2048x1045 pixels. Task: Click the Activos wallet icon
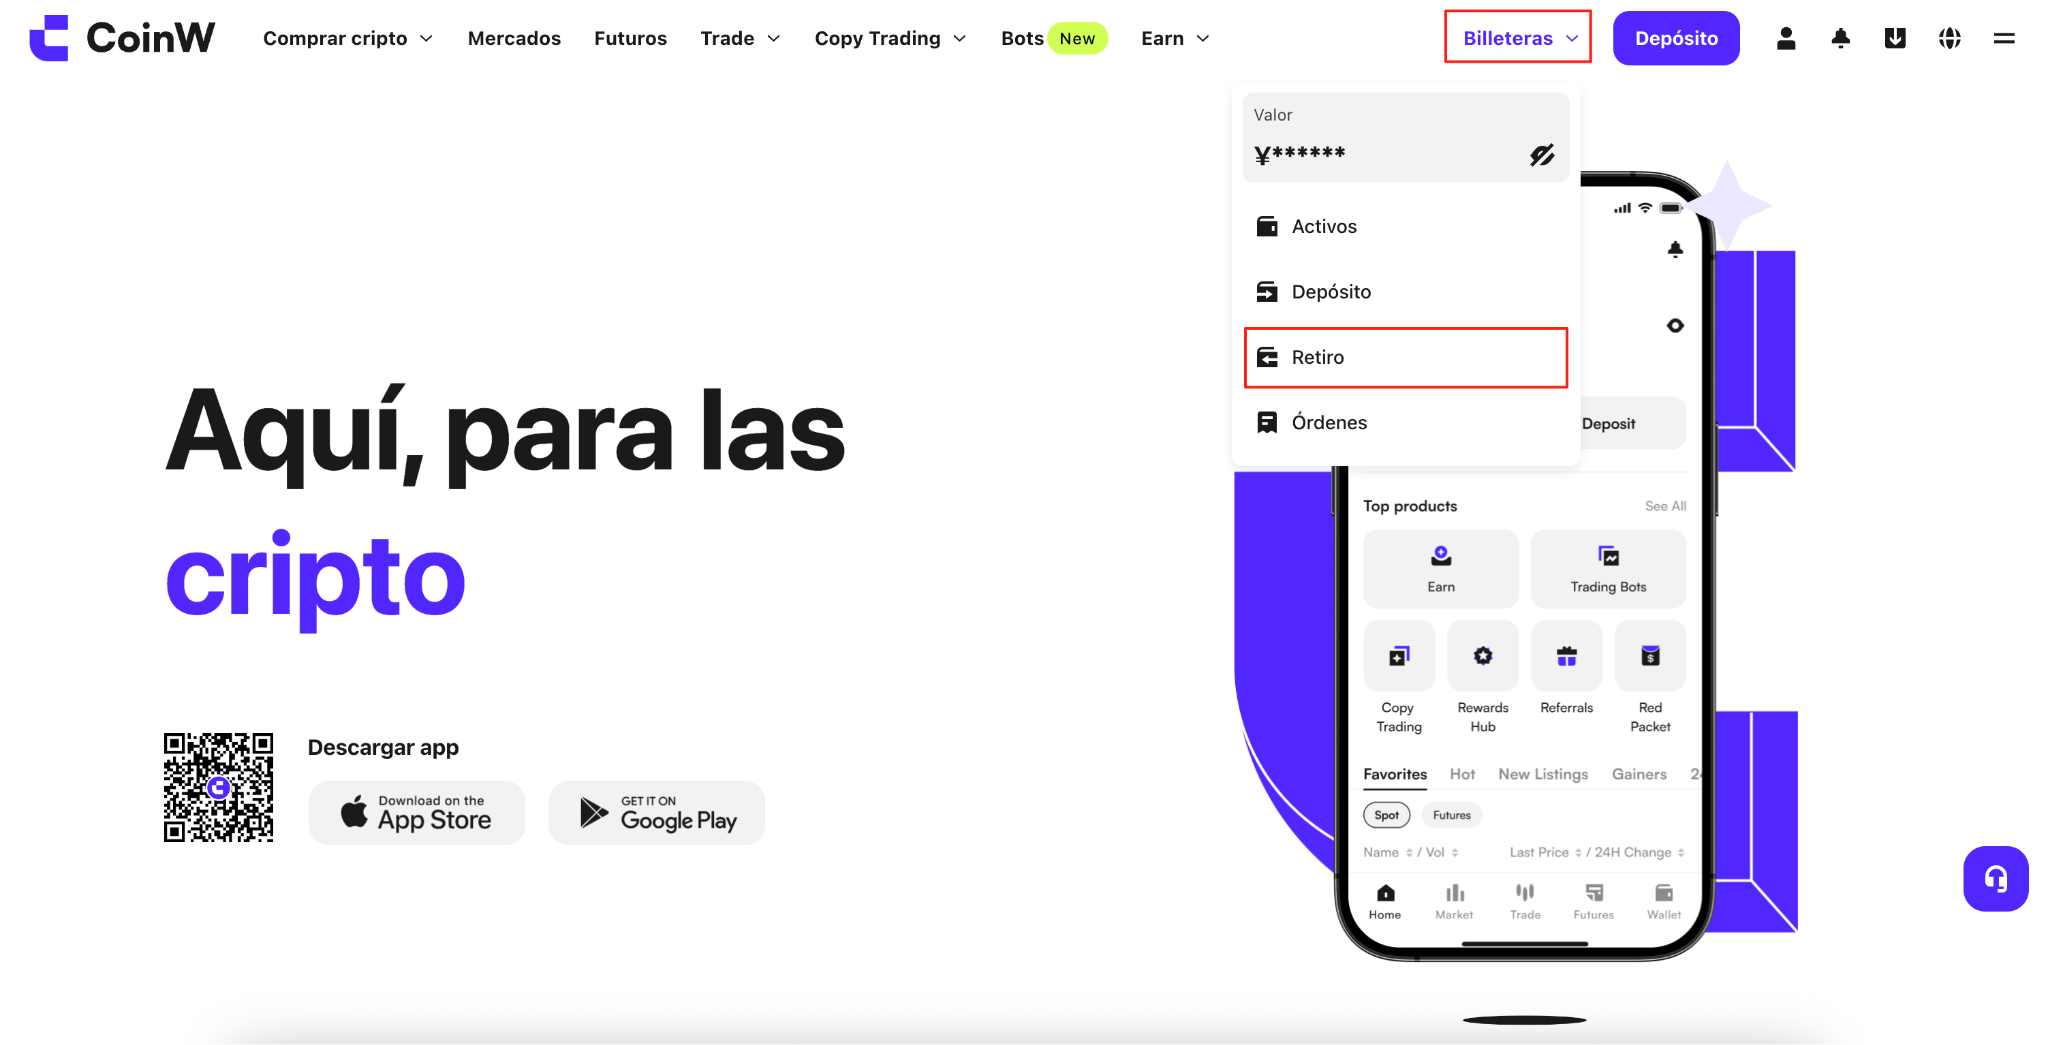tap(1267, 227)
